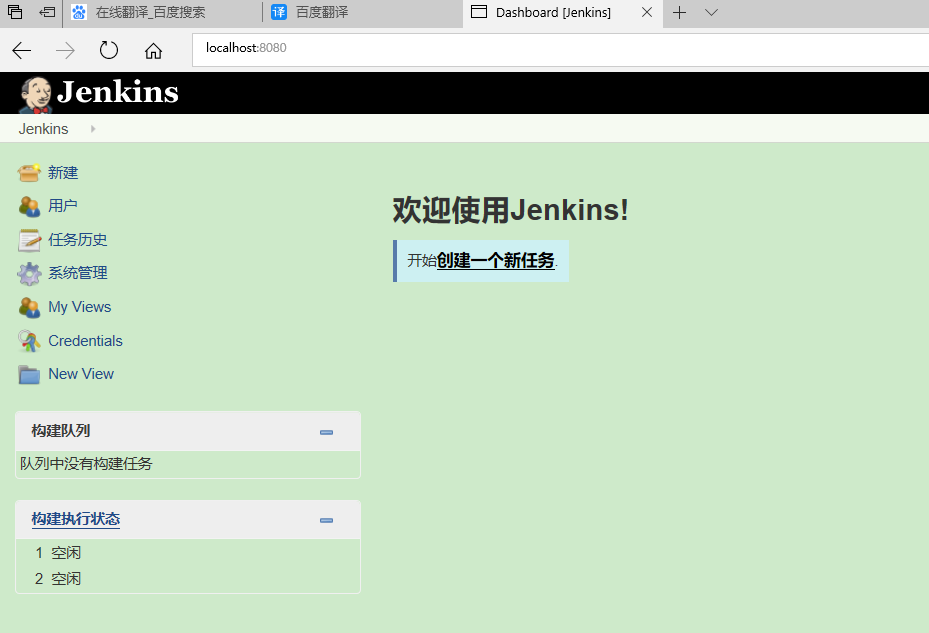The height and width of the screenshot is (633, 929).
Task: Click the set tabs aside icon
Action: pyautogui.click(x=47, y=12)
